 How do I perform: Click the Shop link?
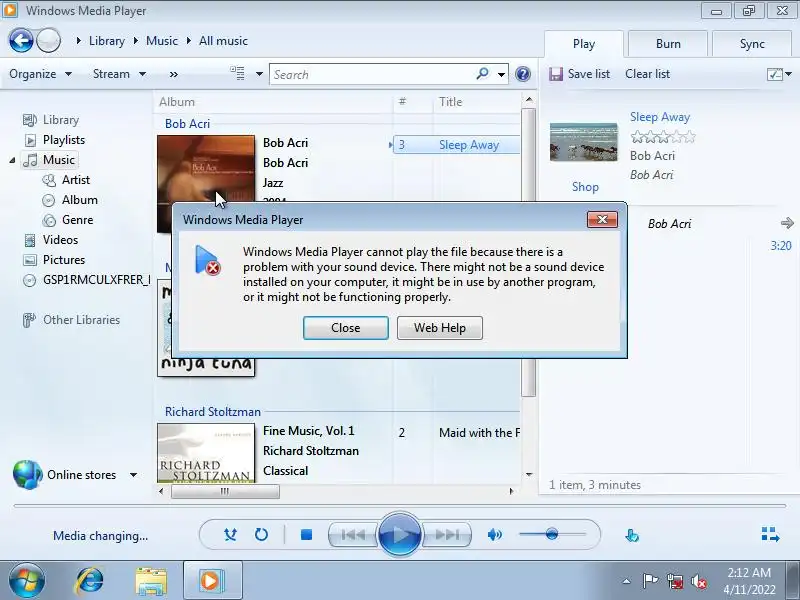(585, 187)
